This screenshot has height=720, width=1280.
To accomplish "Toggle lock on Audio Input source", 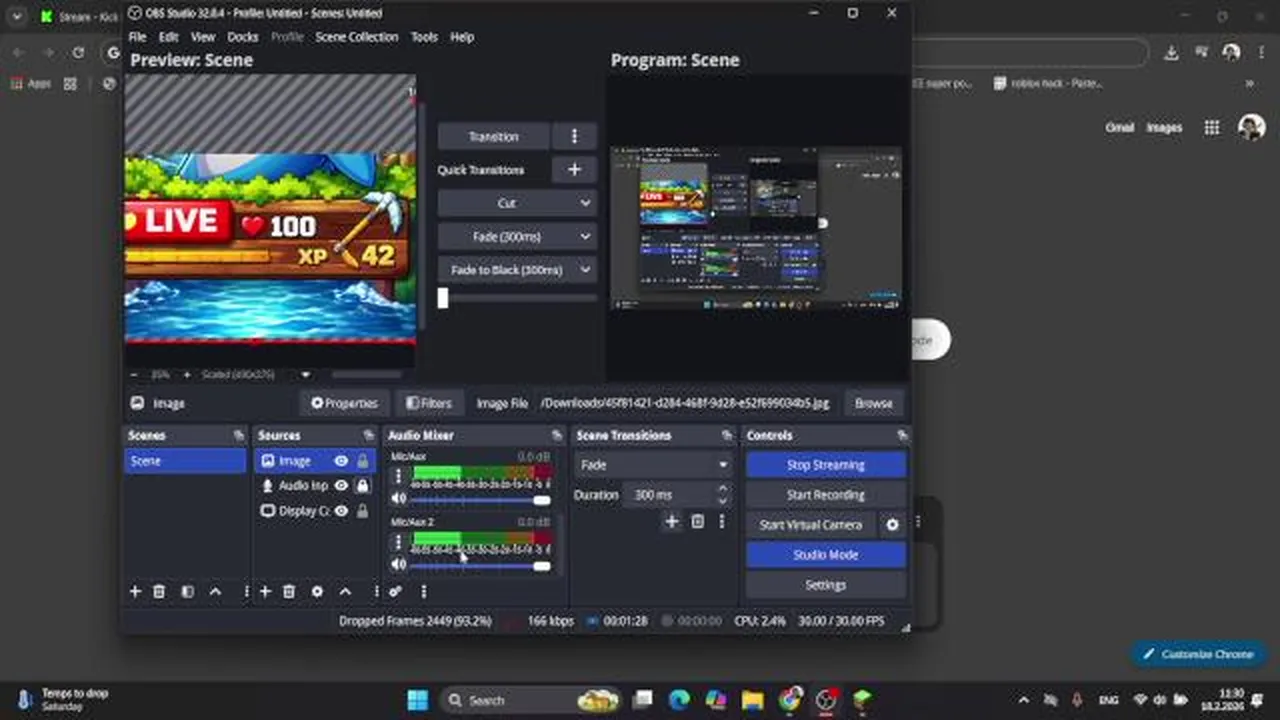I will point(363,485).
